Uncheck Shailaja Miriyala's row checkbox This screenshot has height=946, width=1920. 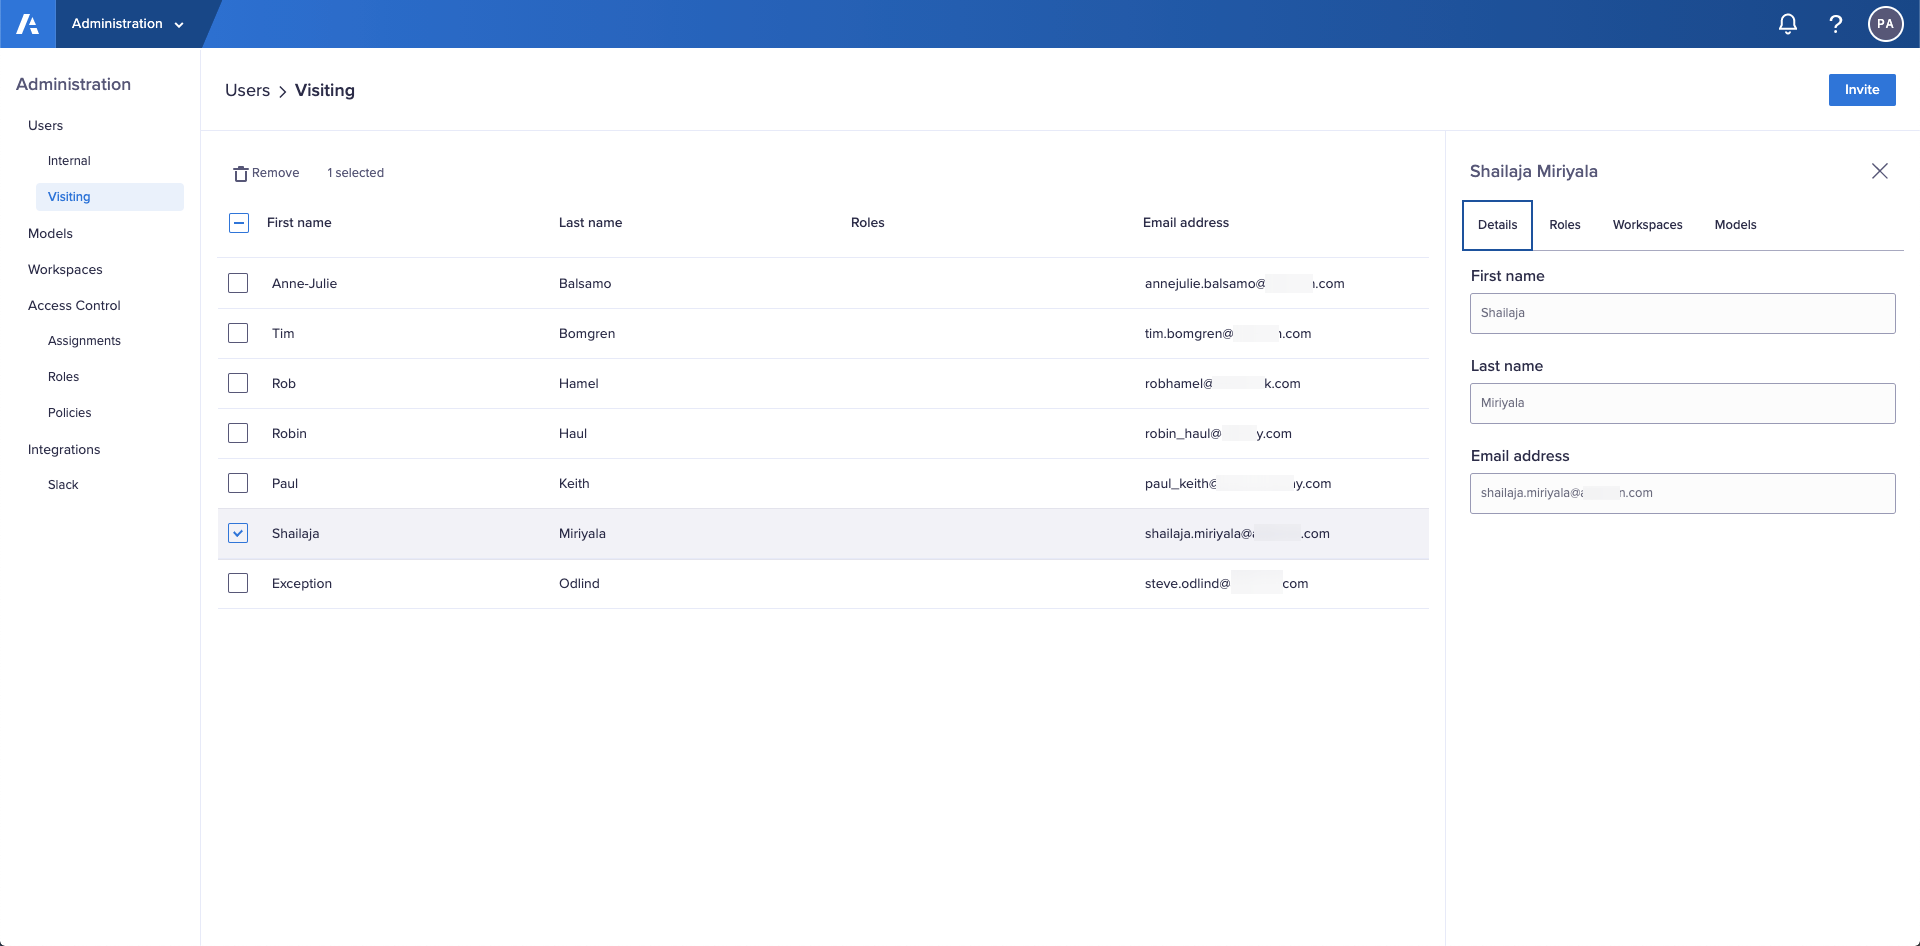(x=238, y=533)
